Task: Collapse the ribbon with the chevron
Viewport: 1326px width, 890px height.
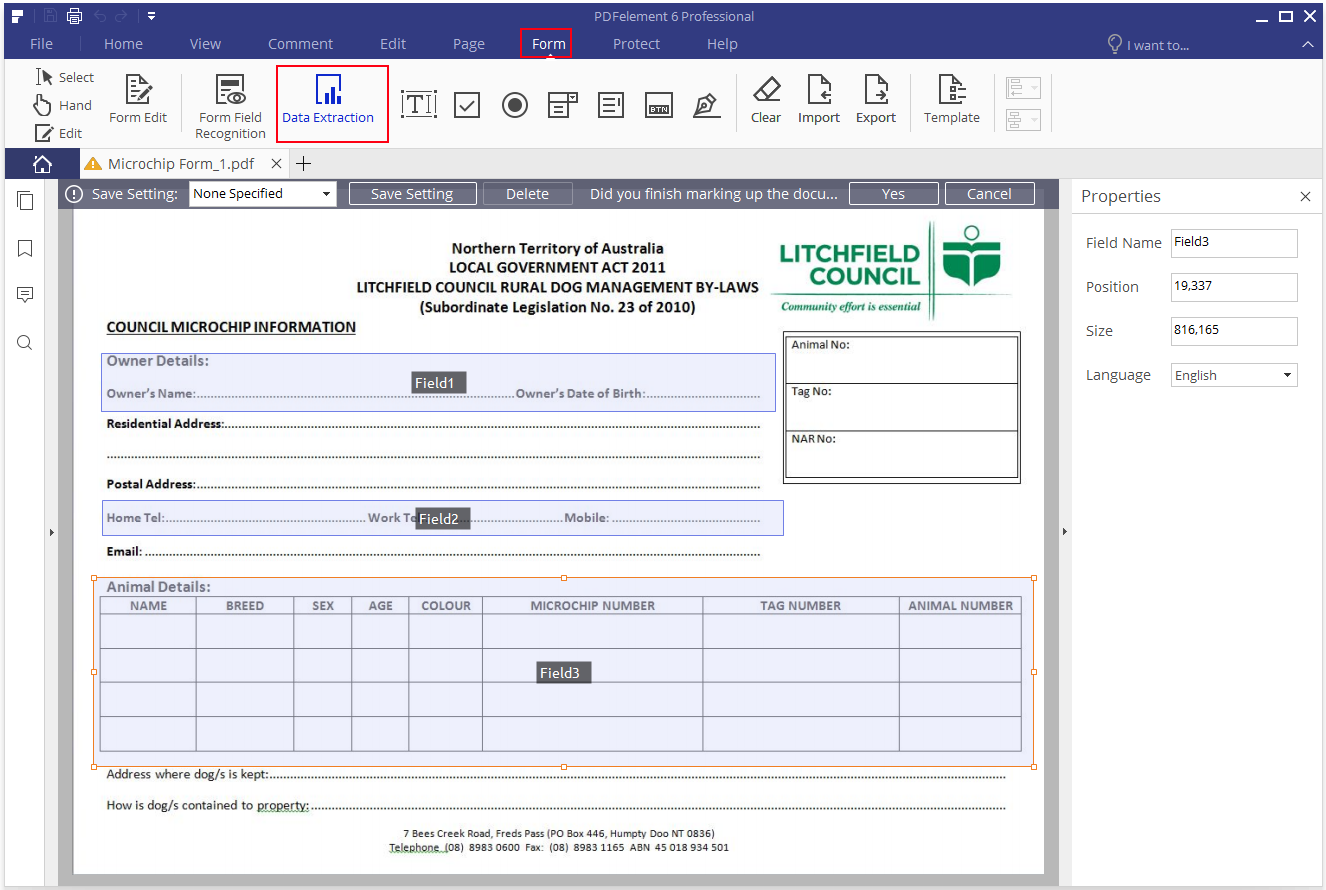Action: pyautogui.click(x=1308, y=44)
